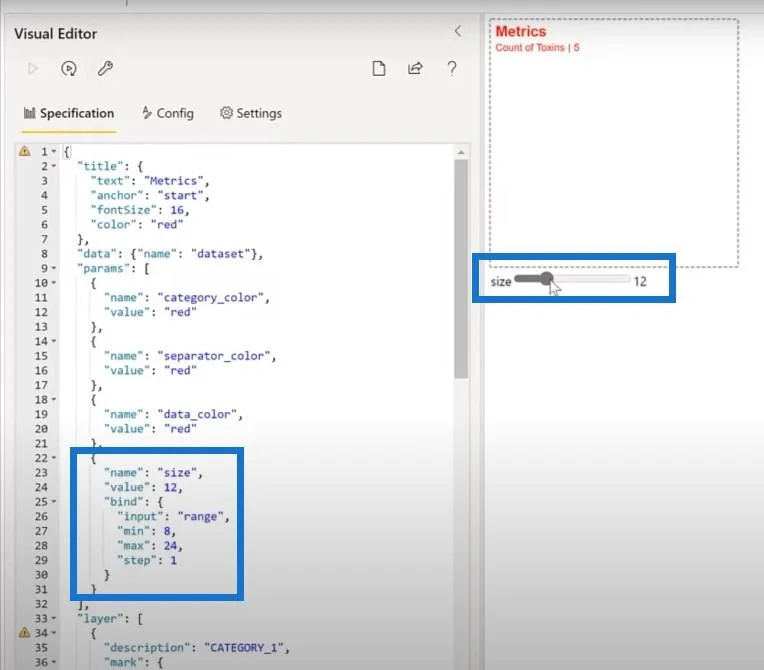Open the Settings tab
This screenshot has height=670, width=764.
251,113
